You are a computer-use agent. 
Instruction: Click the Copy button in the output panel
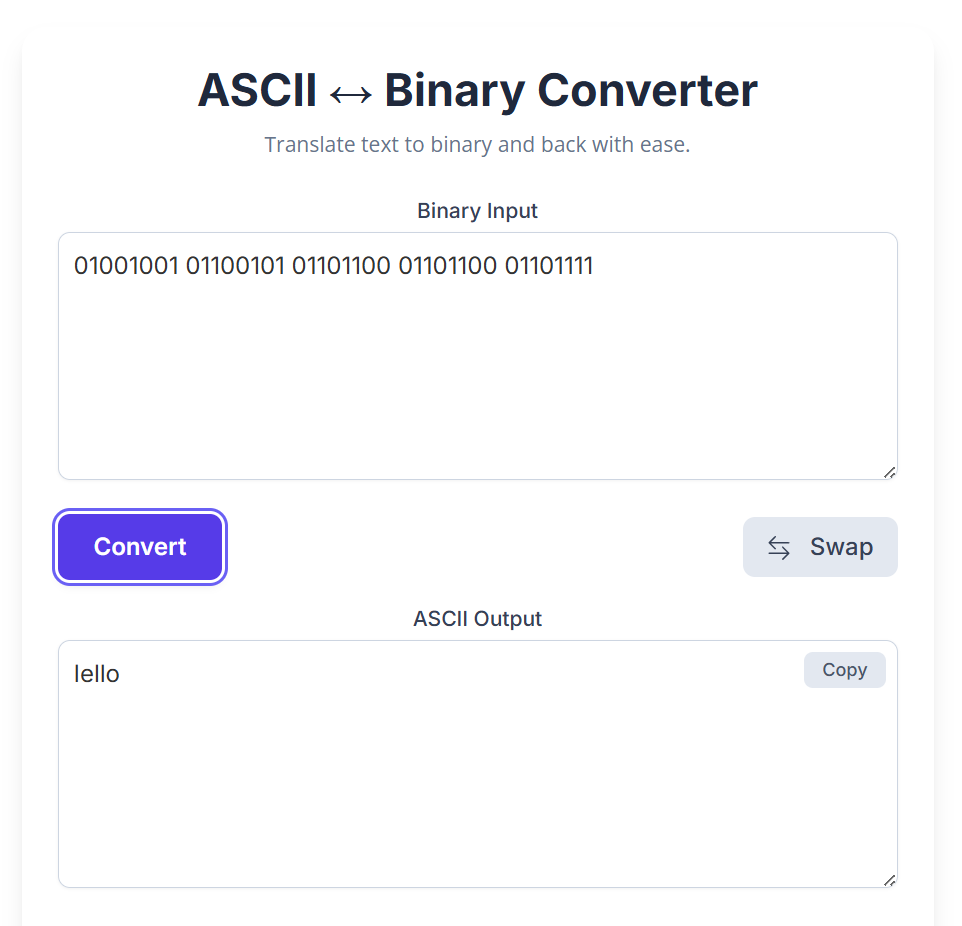coord(845,669)
